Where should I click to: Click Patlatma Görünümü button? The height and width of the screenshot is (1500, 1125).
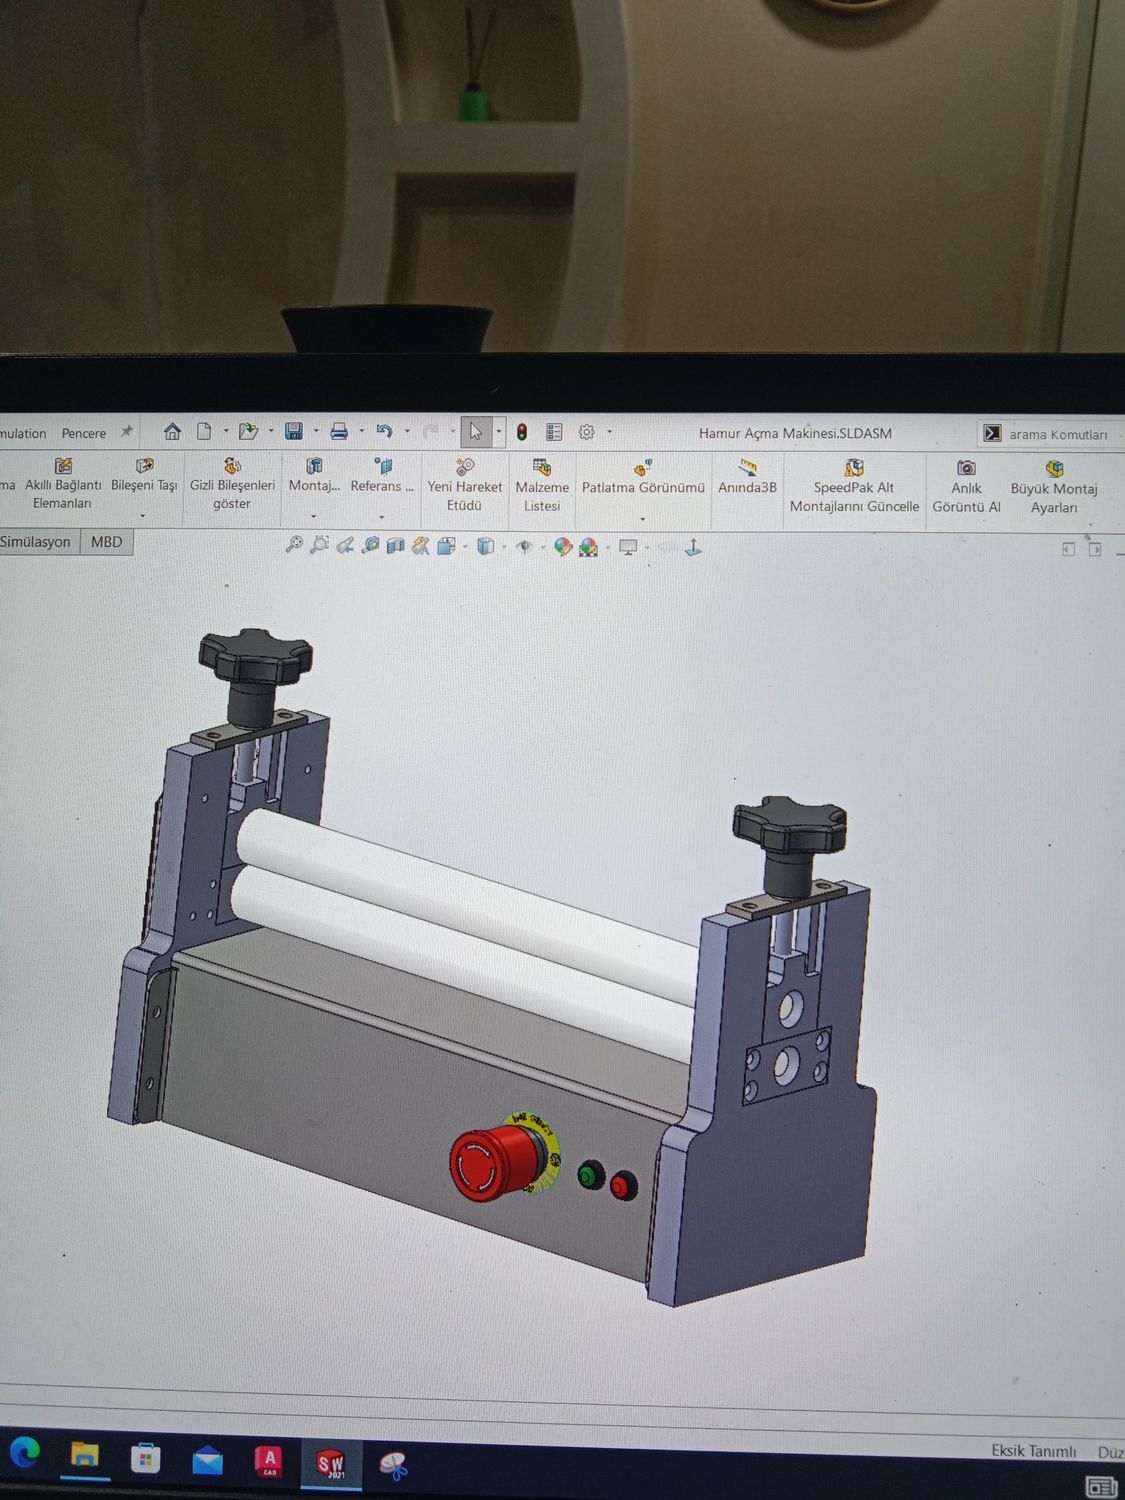click(643, 478)
